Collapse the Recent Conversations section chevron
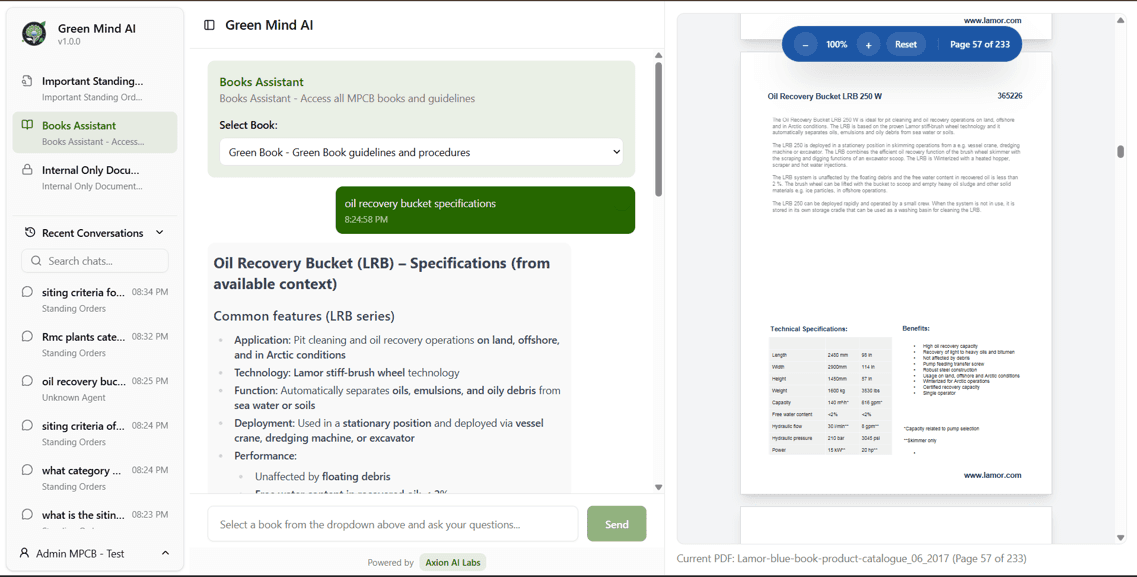 pyautogui.click(x=160, y=233)
